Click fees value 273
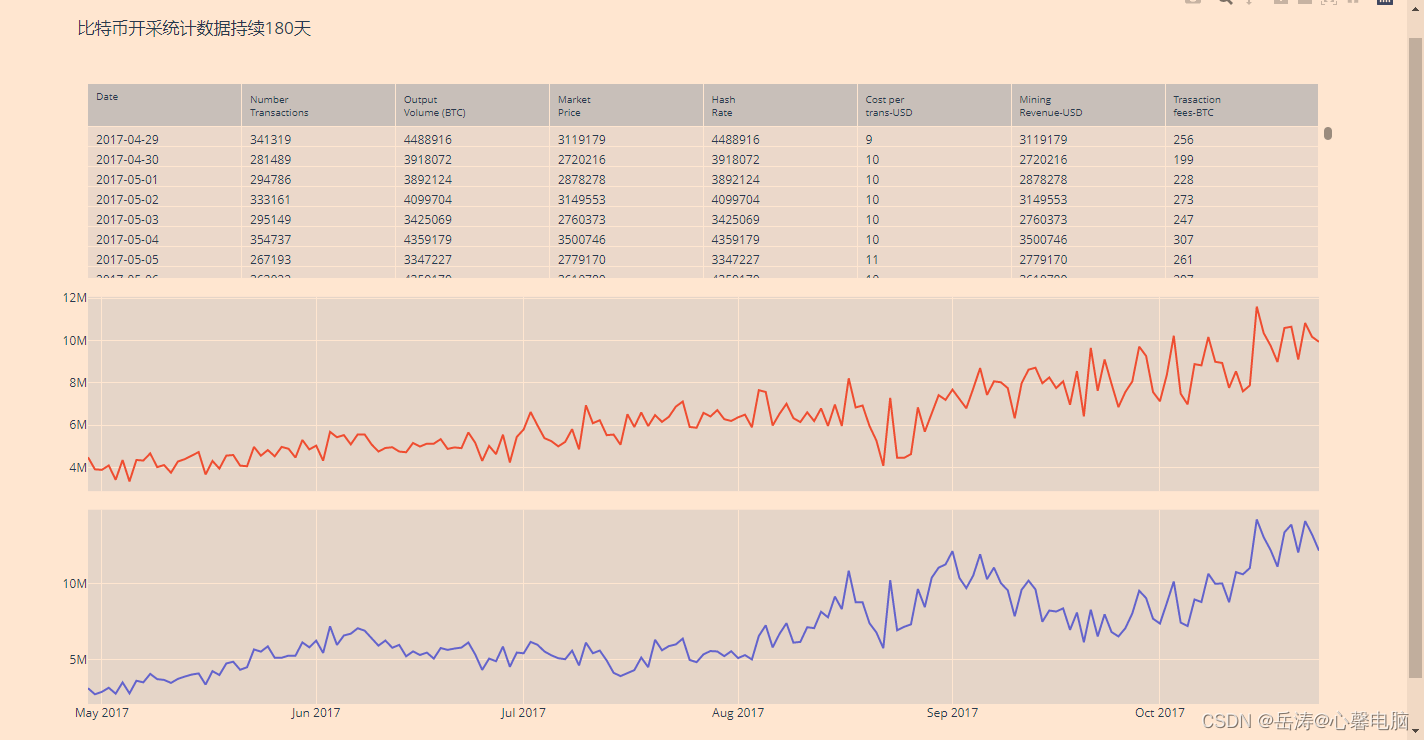1424x740 pixels. pos(1184,200)
